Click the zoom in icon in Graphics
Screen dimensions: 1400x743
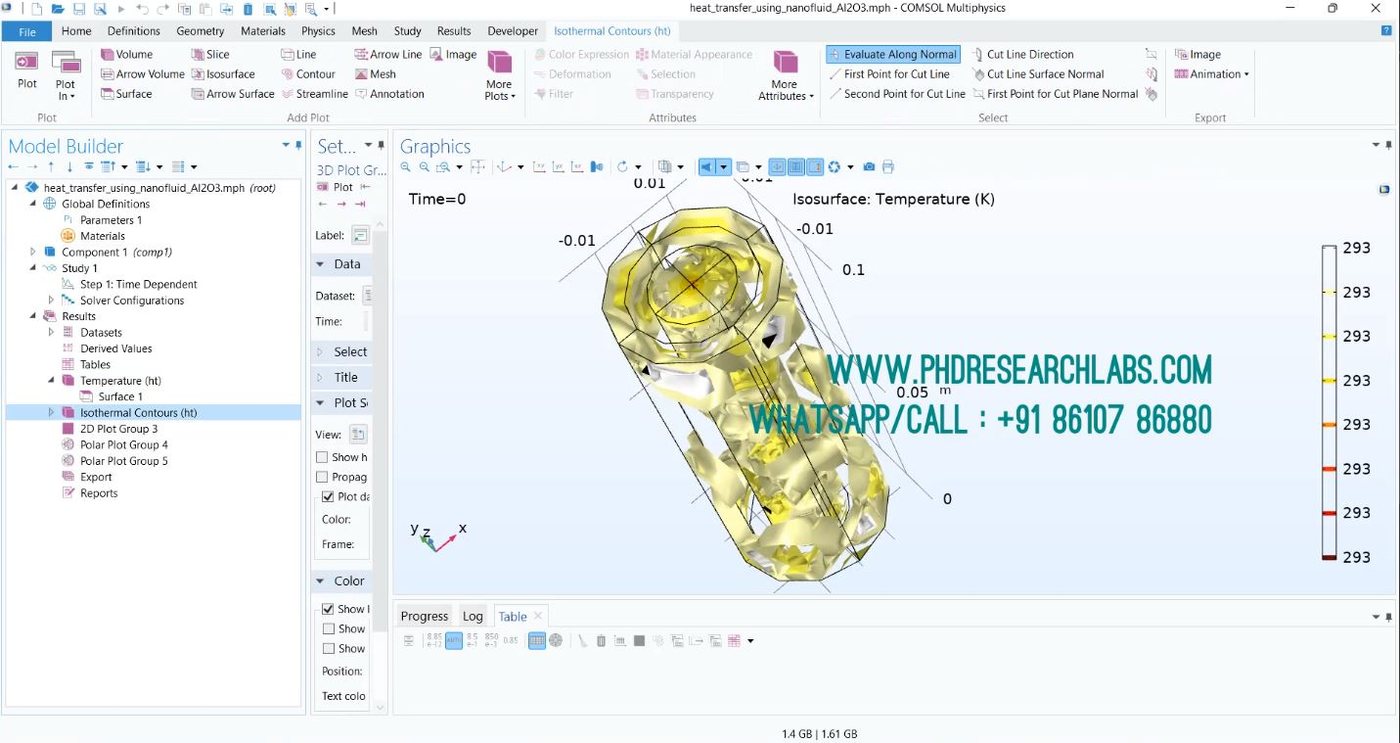pyautogui.click(x=406, y=167)
